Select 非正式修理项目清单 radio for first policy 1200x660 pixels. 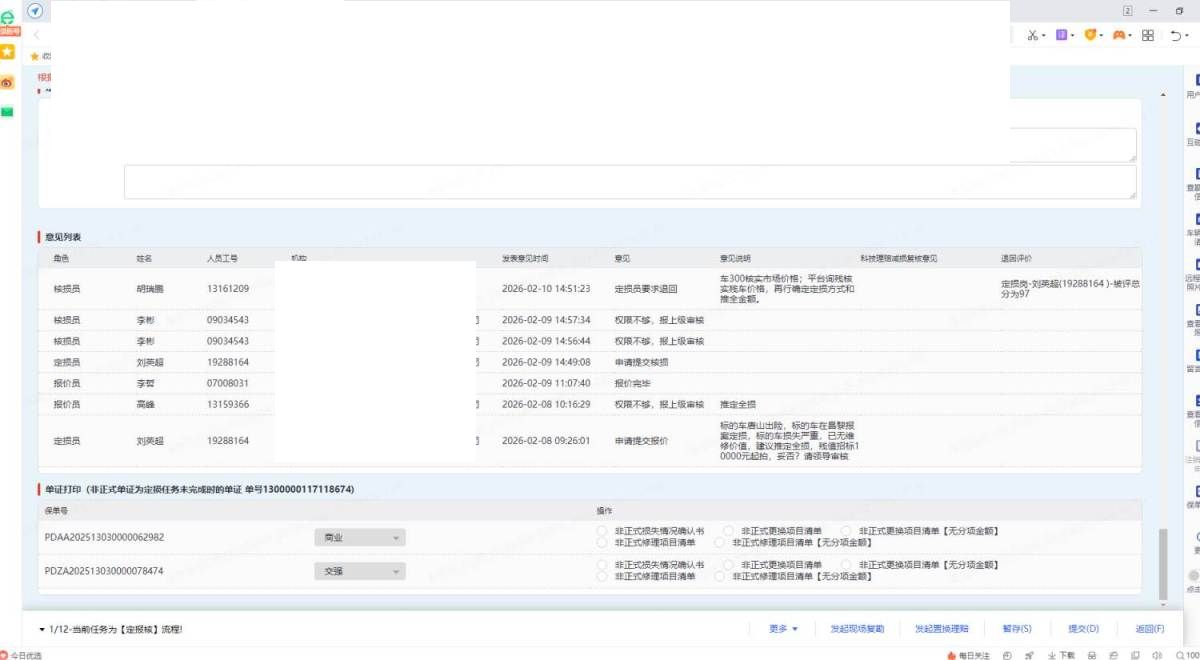(602, 542)
